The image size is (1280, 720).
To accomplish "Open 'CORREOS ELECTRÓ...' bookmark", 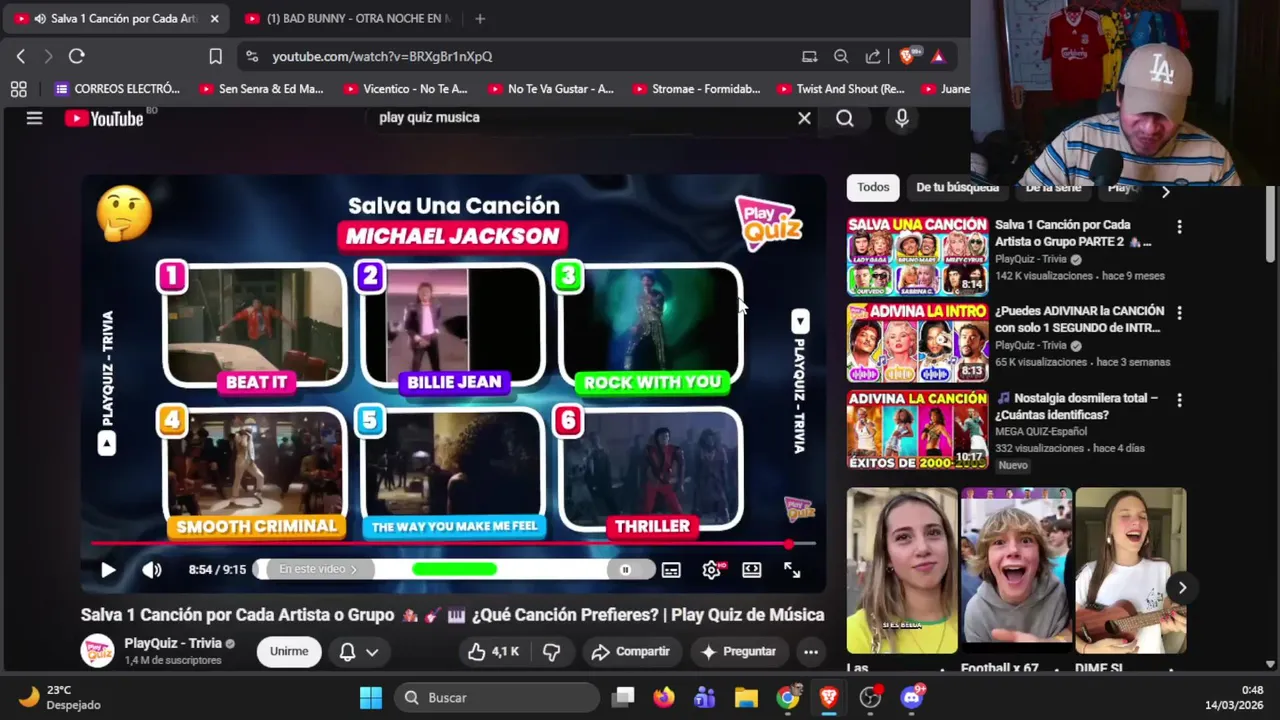I will pyautogui.click(x=117, y=89).
